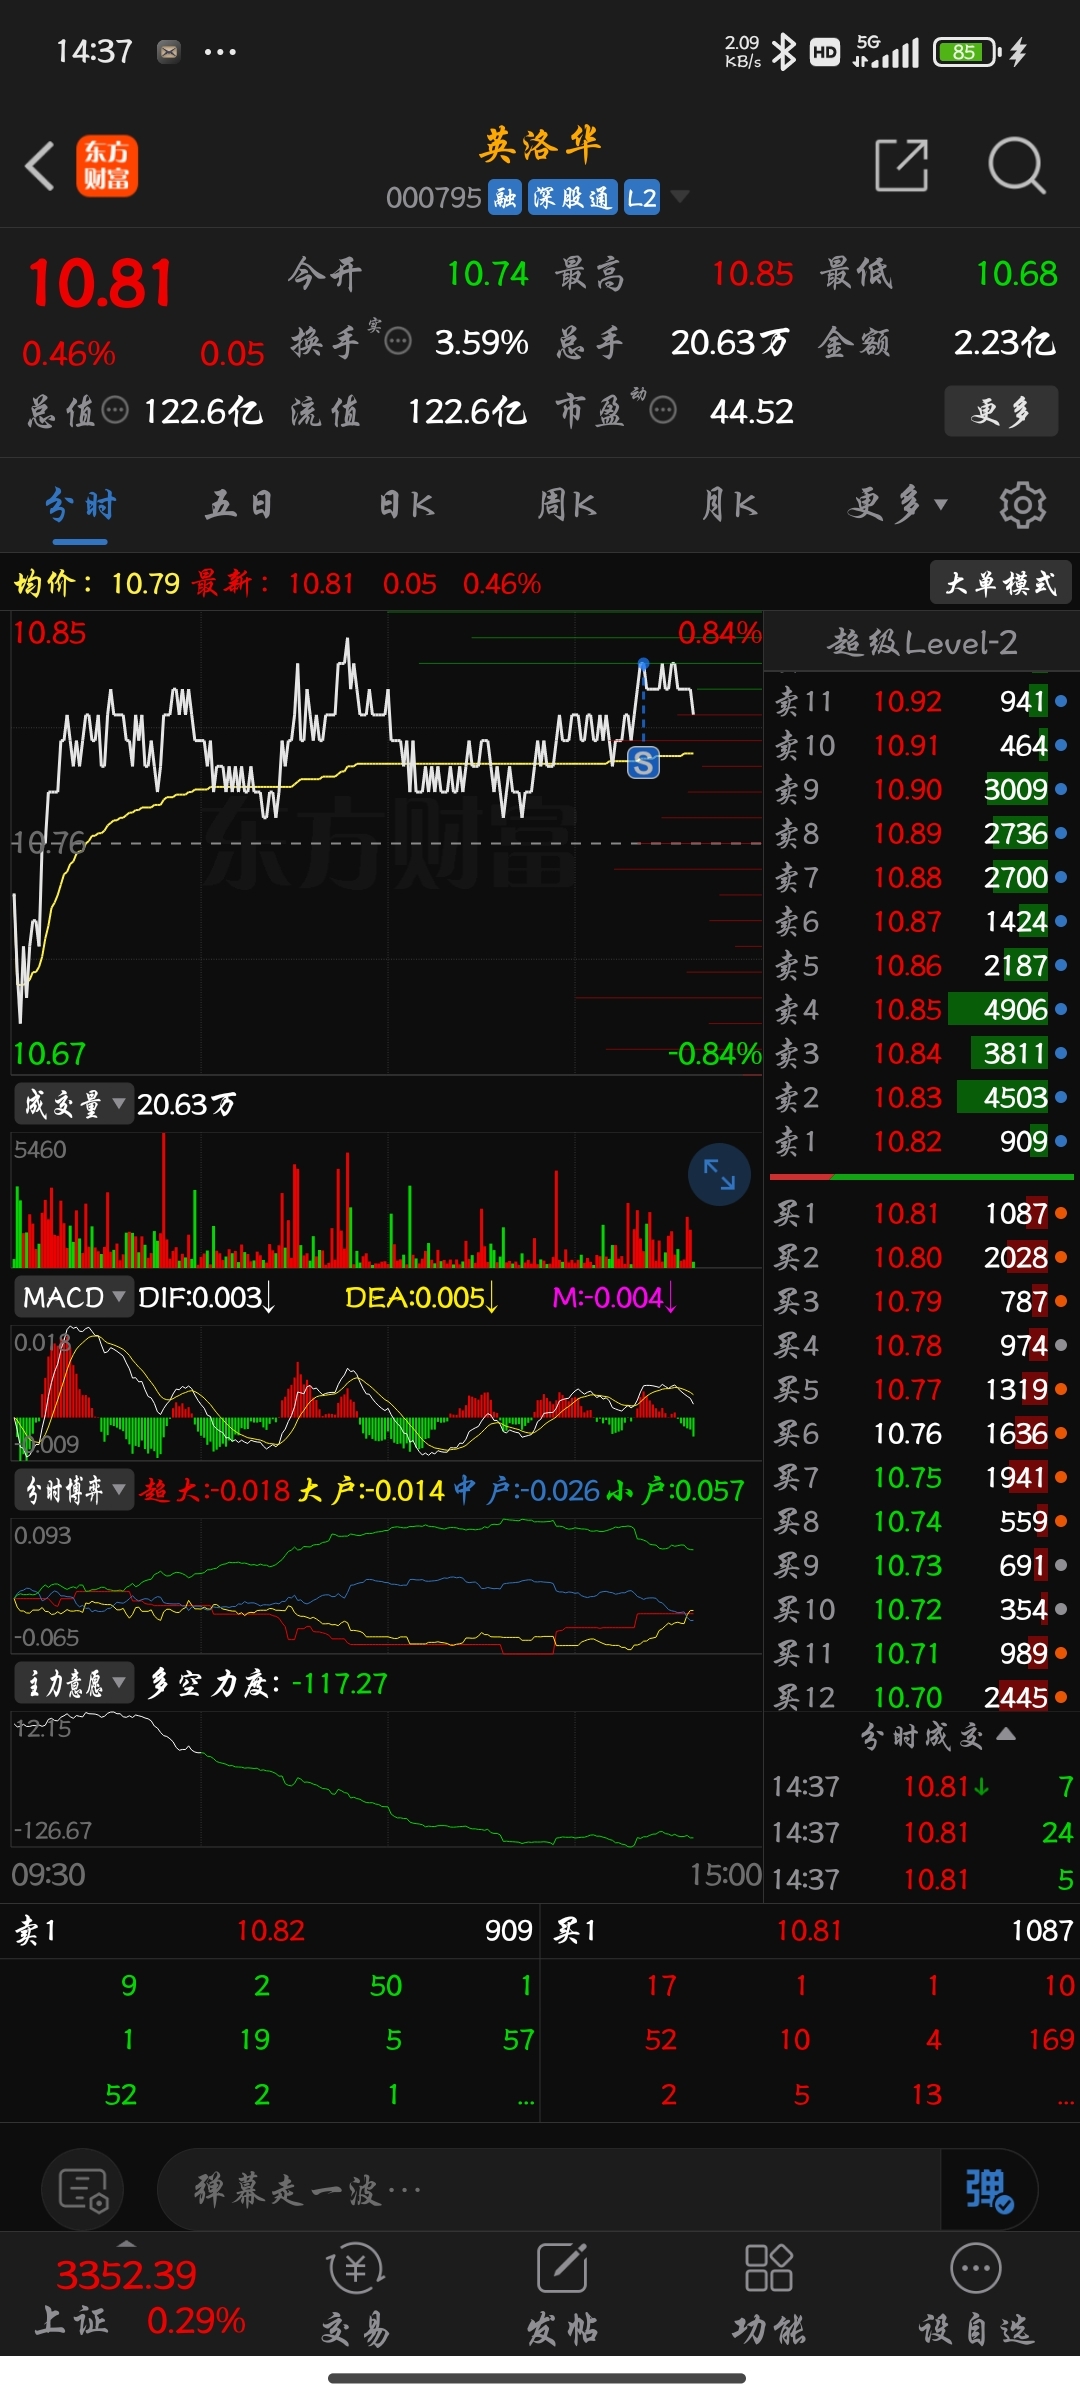1080x2400 pixels.
Task: Tap the 14:37 trade of 24 lots
Action: pos(921,1832)
